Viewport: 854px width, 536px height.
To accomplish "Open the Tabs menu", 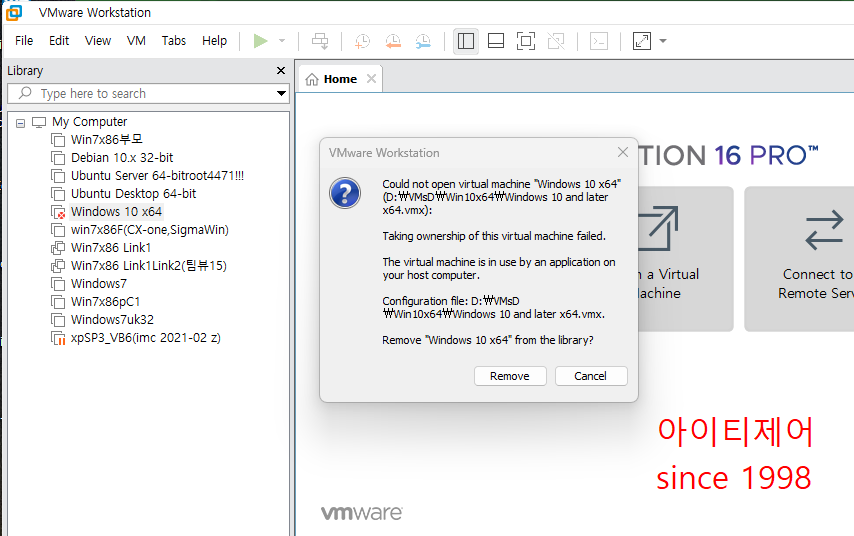I will [174, 41].
